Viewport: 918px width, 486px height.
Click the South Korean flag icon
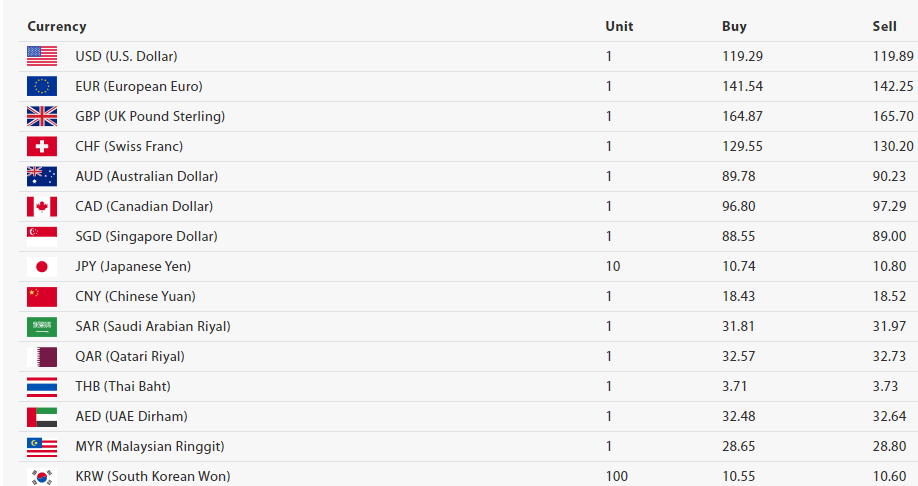coord(42,476)
